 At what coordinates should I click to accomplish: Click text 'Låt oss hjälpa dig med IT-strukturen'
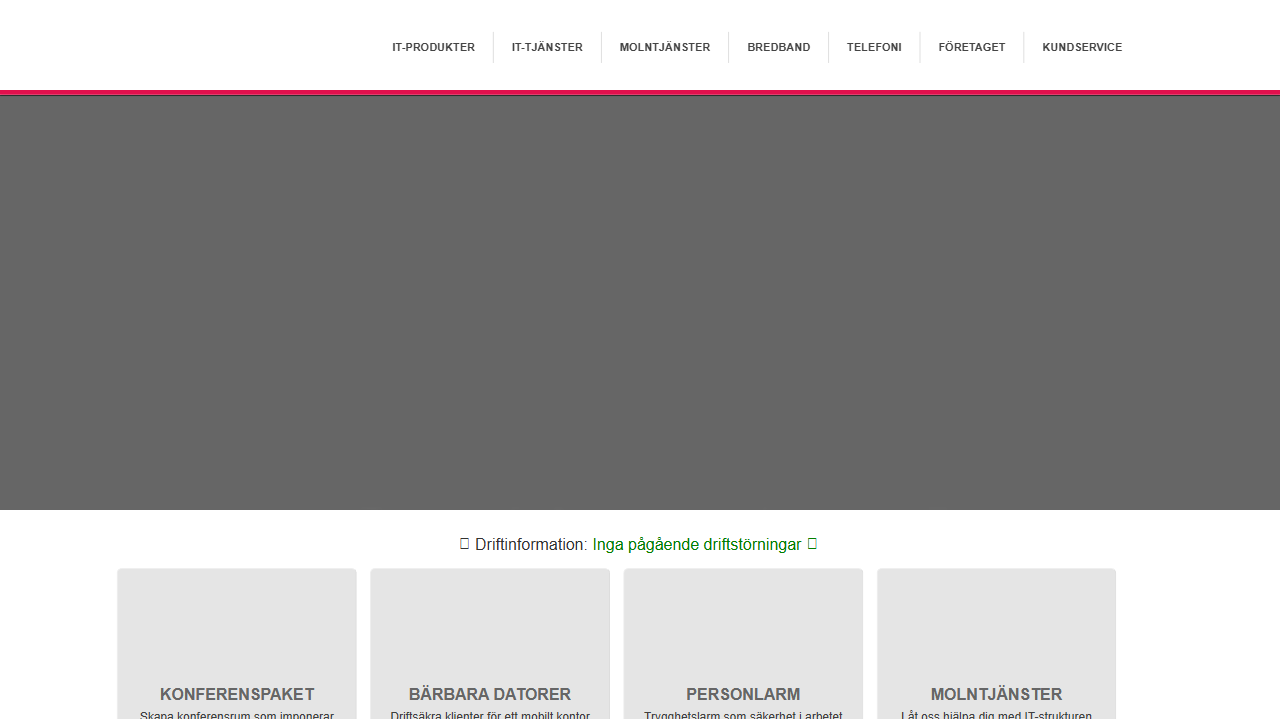coord(996,715)
